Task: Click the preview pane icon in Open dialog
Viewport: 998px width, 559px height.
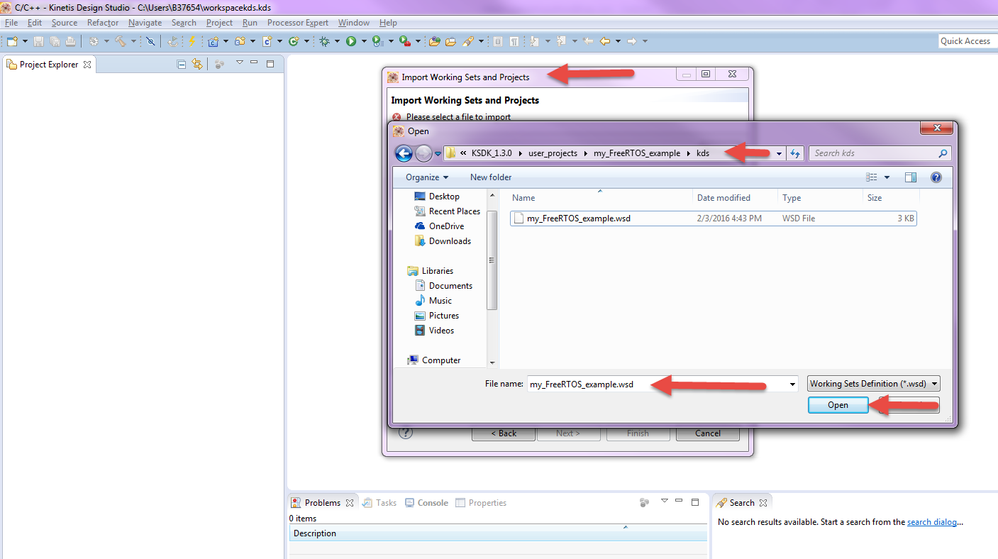Action: 911,178
